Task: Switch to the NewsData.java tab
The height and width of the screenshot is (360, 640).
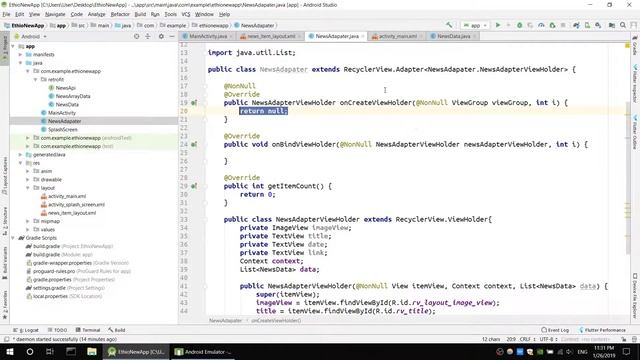Action: coord(453,36)
